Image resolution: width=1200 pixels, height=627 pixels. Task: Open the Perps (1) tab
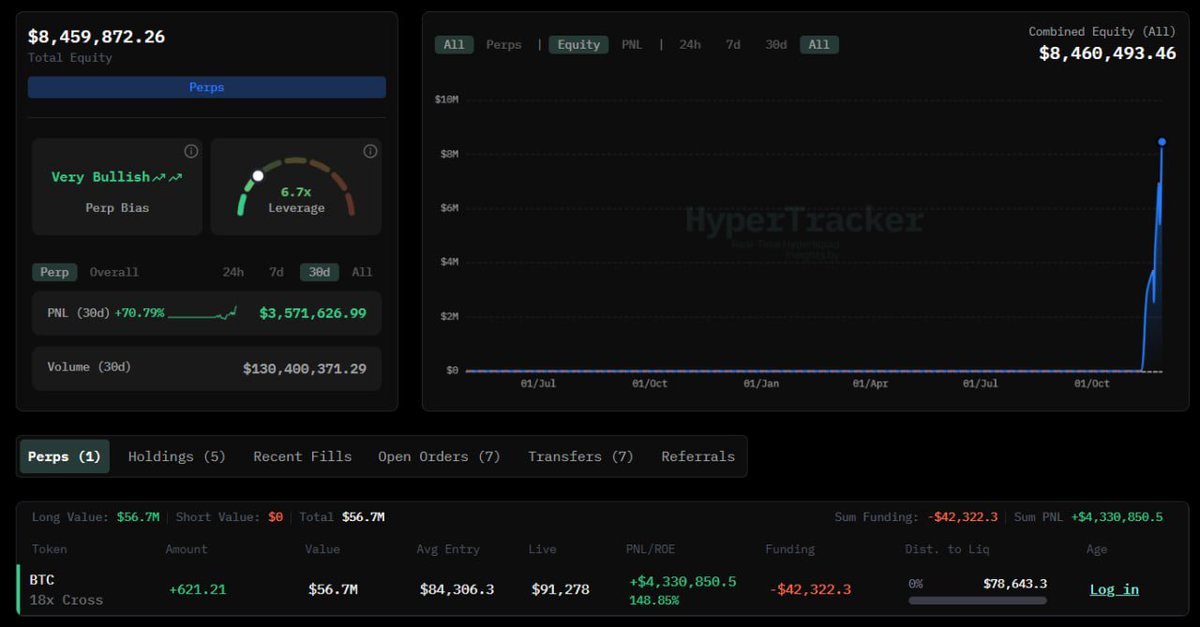tap(65, 456)
